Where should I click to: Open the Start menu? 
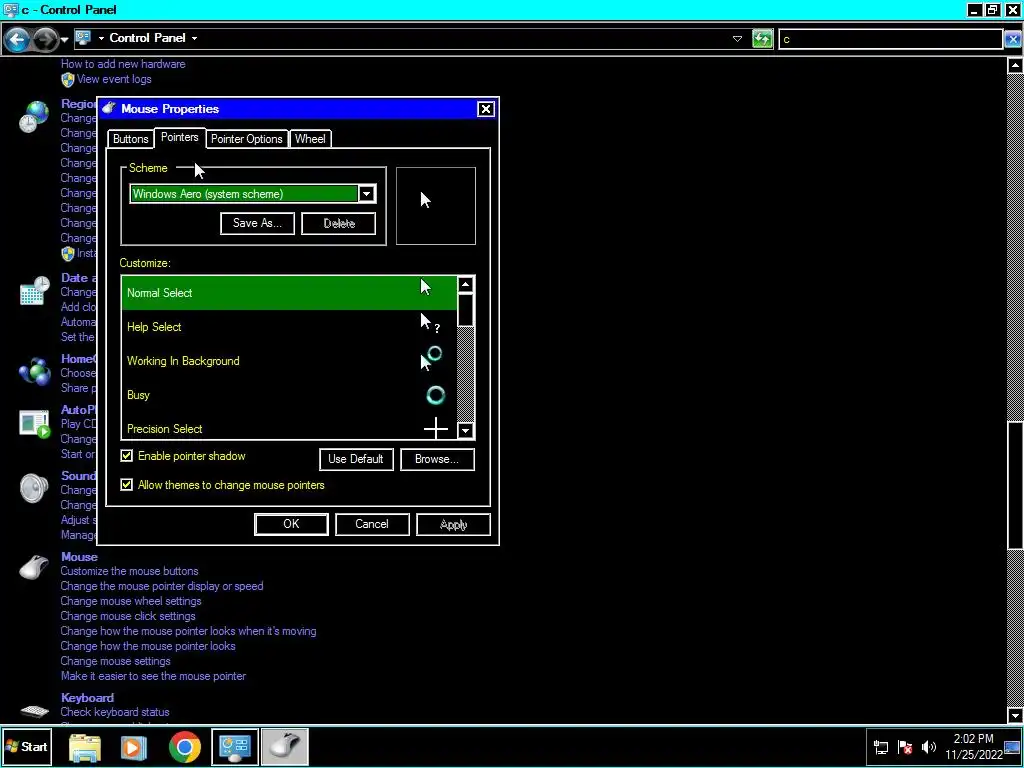pos(26,746)
